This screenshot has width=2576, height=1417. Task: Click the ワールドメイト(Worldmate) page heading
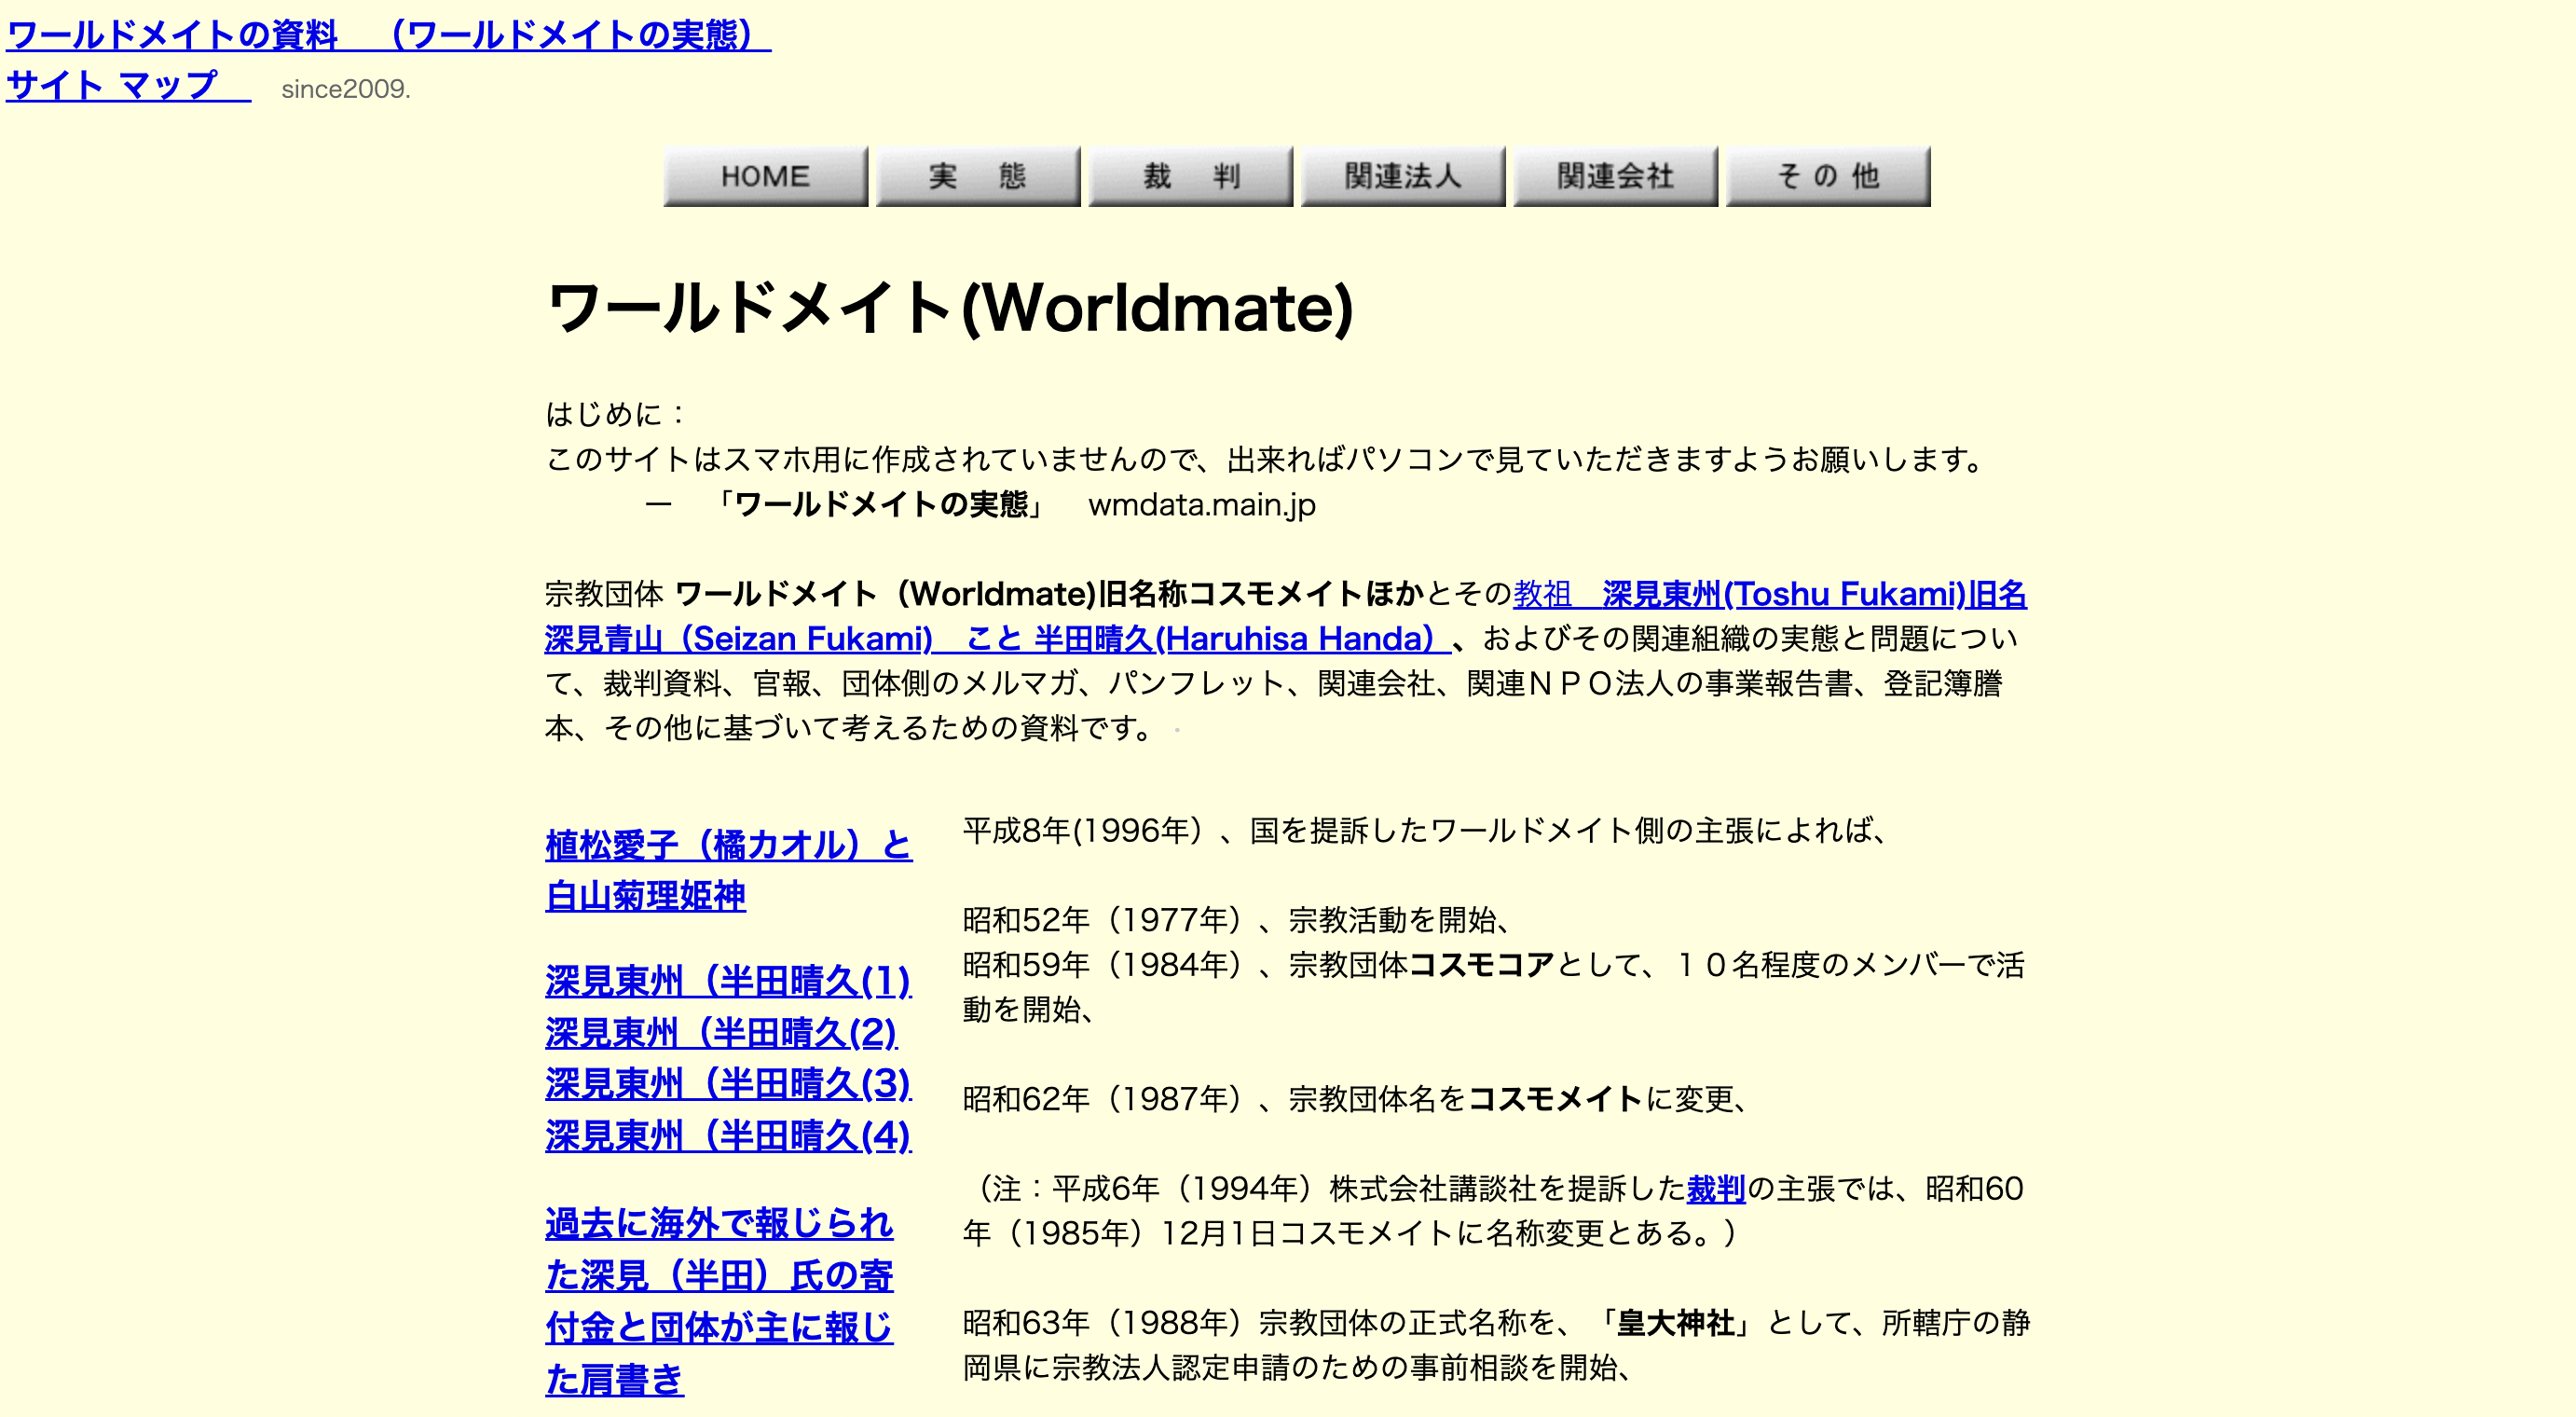point(950,307)
